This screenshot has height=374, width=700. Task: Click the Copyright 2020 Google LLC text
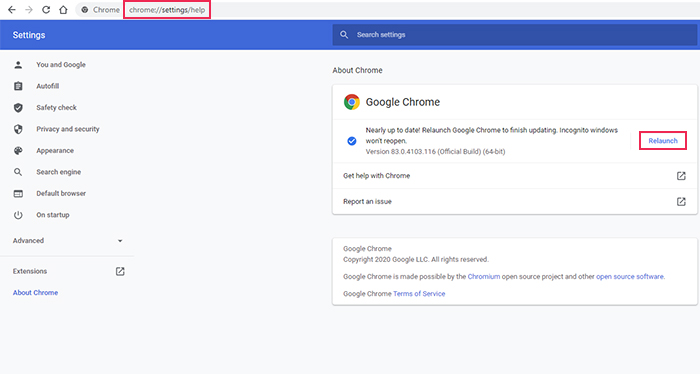(x=416, y=259)
